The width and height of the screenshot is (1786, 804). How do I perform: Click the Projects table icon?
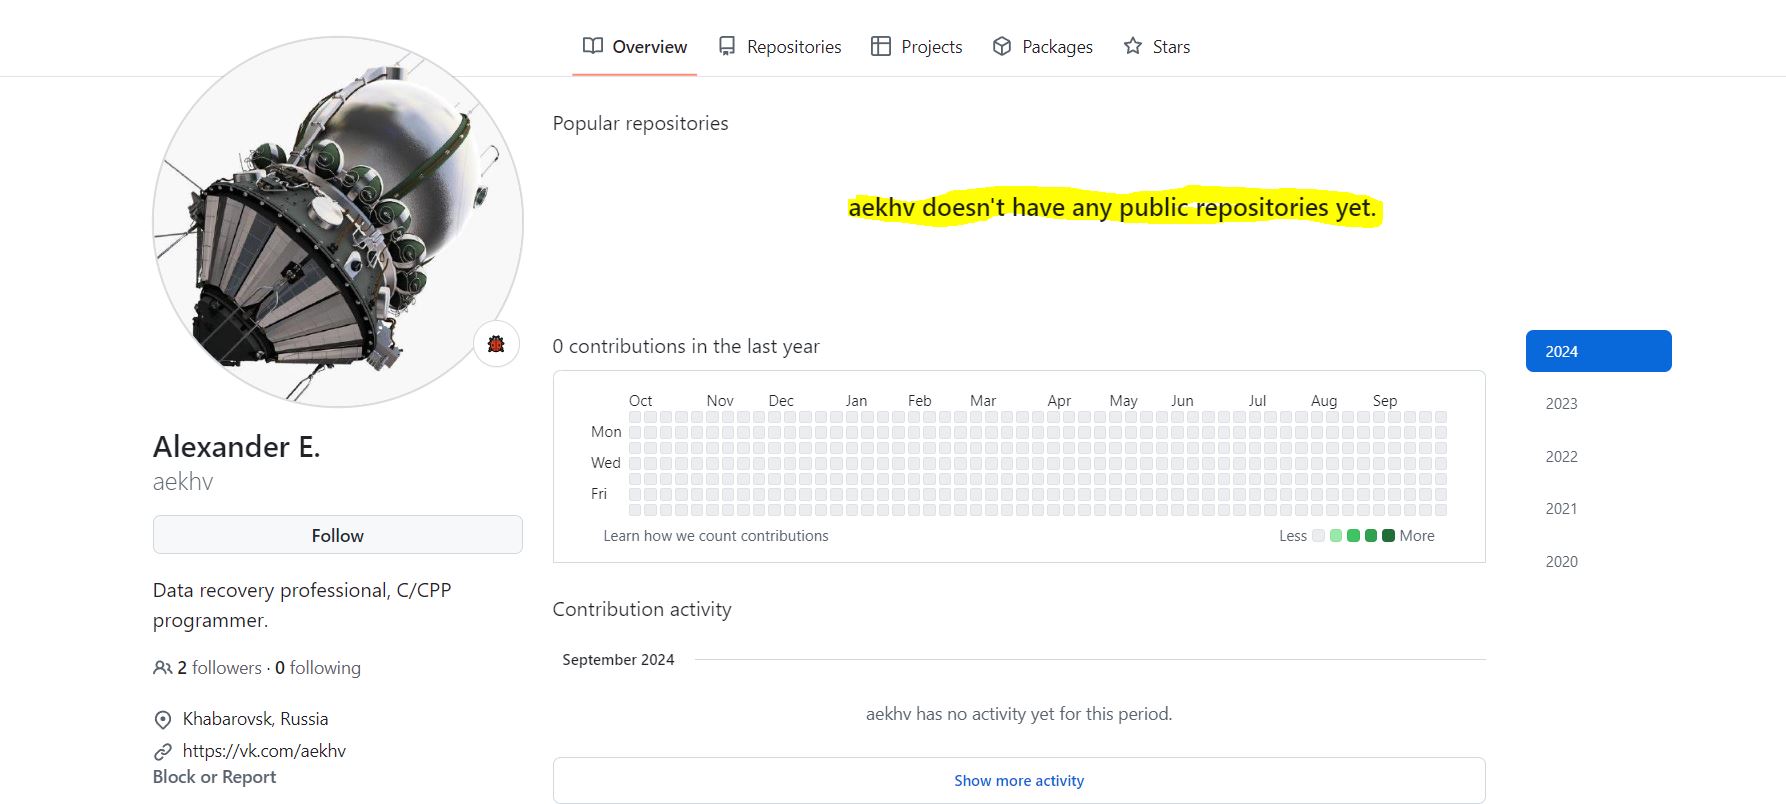click(x=881, y=46)
